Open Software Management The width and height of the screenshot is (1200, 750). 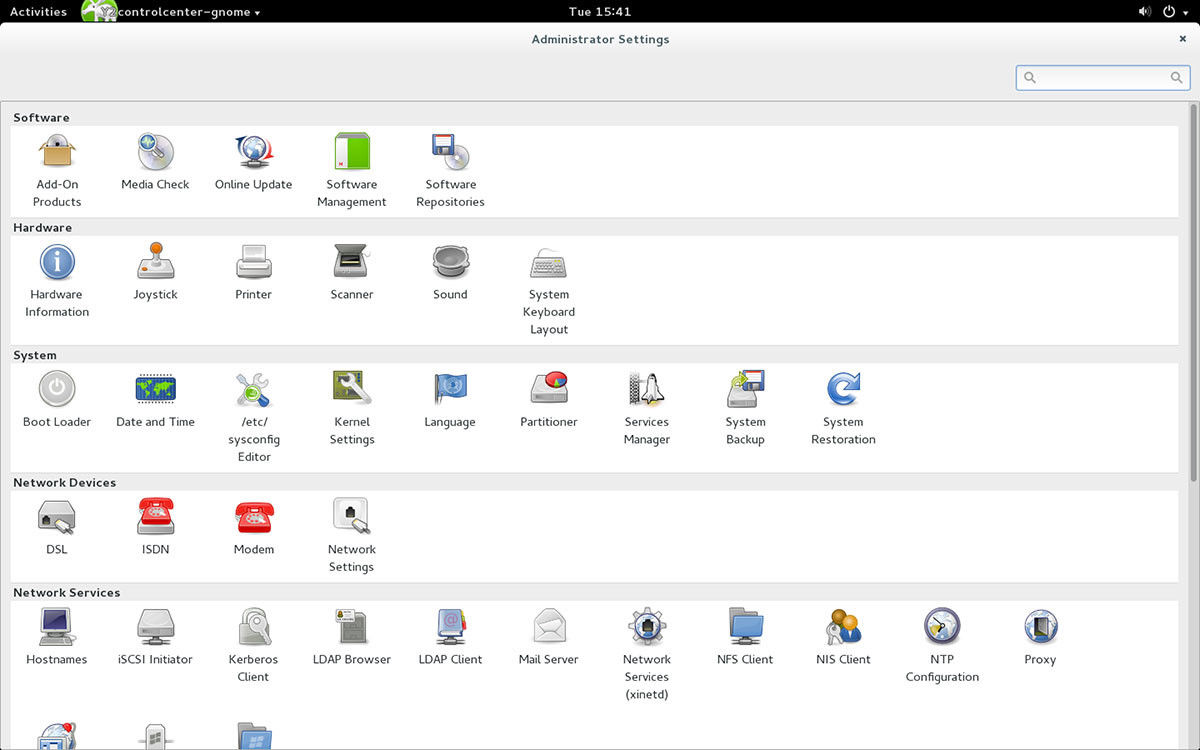[x=352, y=171]
